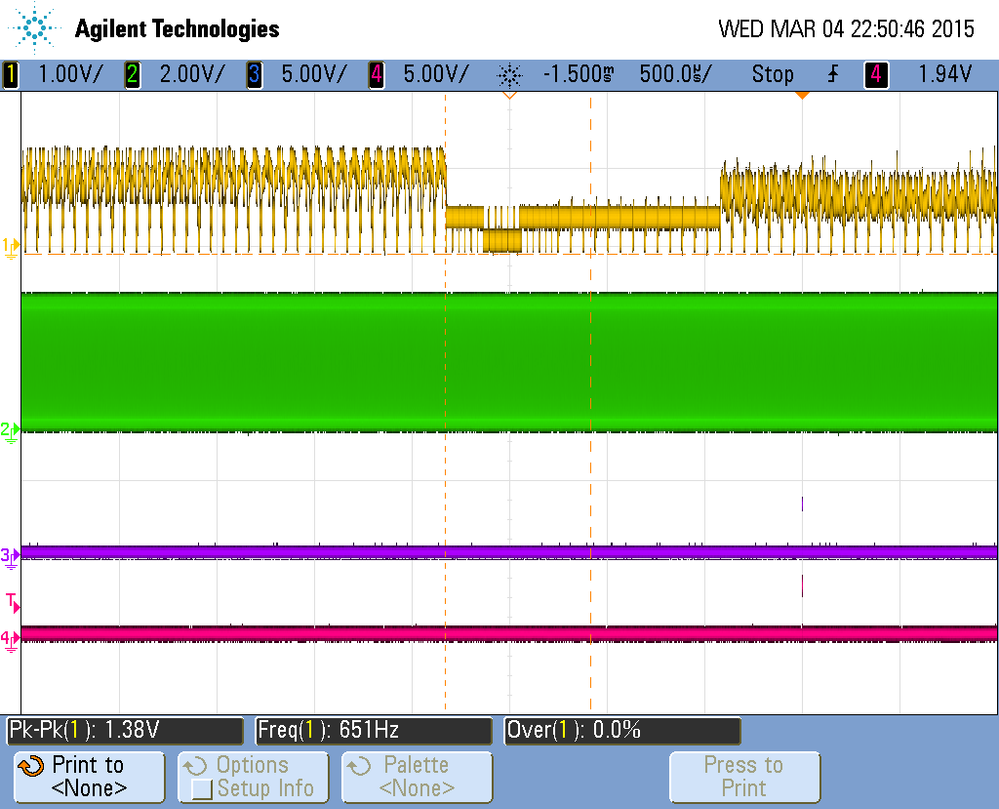999x809 pixels.
Task: Click the trigger source channel 4 badge
Action: point(876,75)
